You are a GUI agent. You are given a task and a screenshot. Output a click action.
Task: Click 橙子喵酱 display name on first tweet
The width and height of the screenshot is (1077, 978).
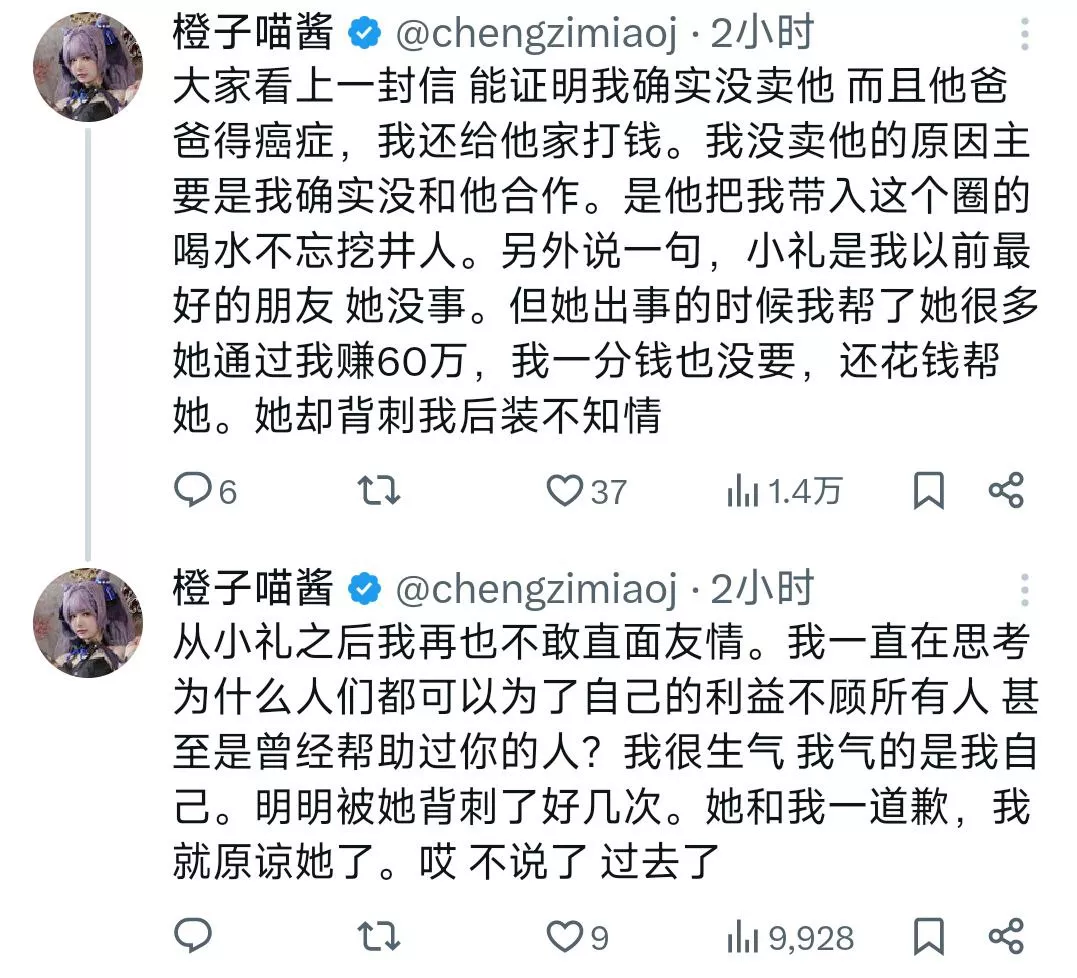253,32
